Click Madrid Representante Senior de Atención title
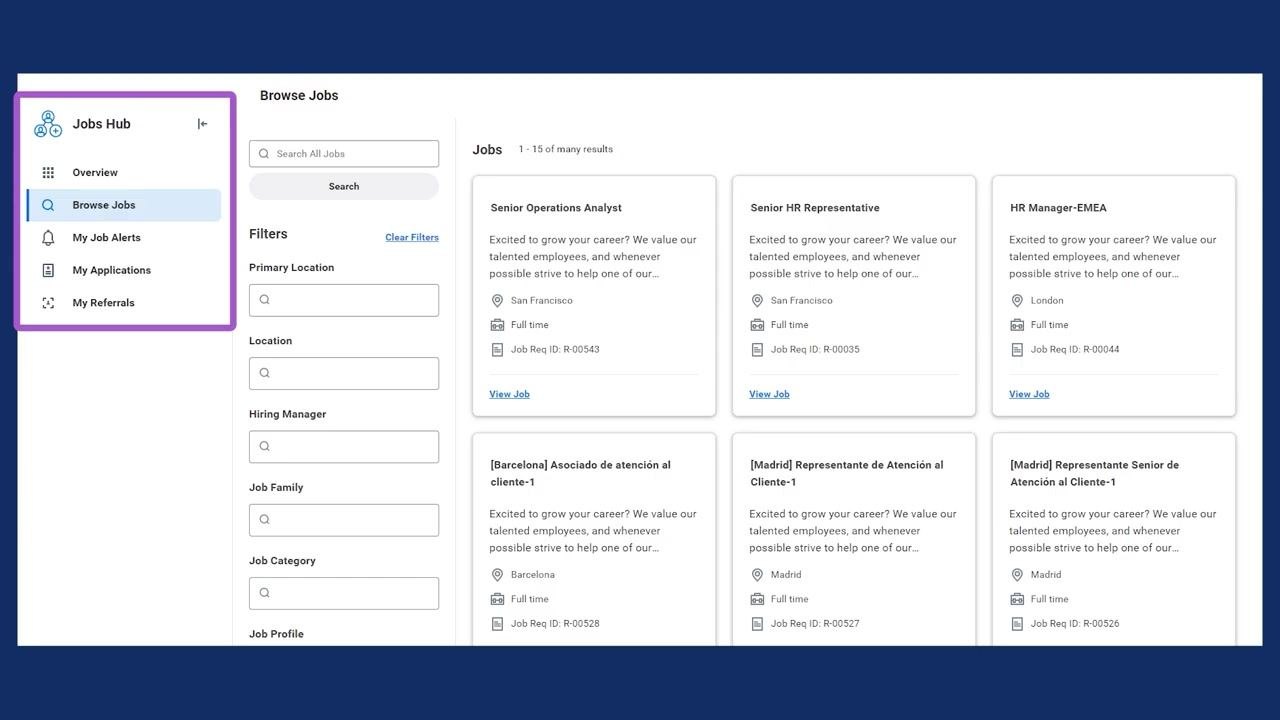Image resolution: width=1280 pixels, height=720 pixels. 1094,473
